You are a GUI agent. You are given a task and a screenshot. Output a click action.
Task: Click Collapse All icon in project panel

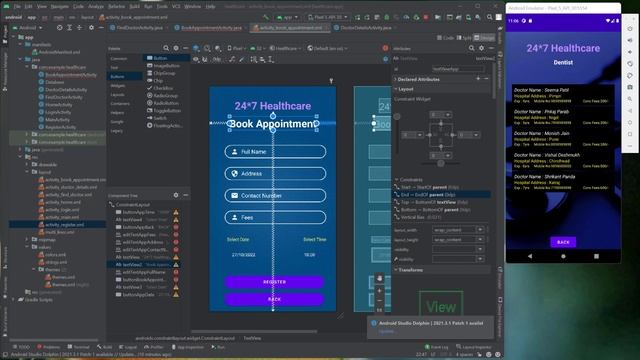pos(79,28)
